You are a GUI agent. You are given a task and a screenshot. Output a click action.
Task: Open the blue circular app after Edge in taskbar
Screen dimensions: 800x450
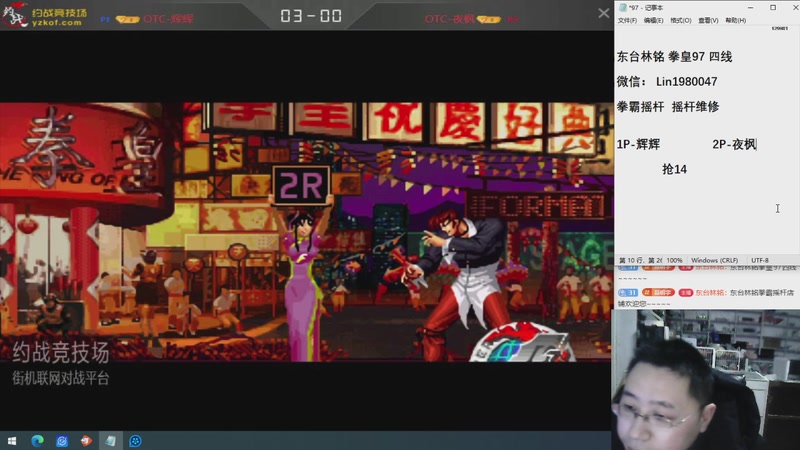pos(62,441)
